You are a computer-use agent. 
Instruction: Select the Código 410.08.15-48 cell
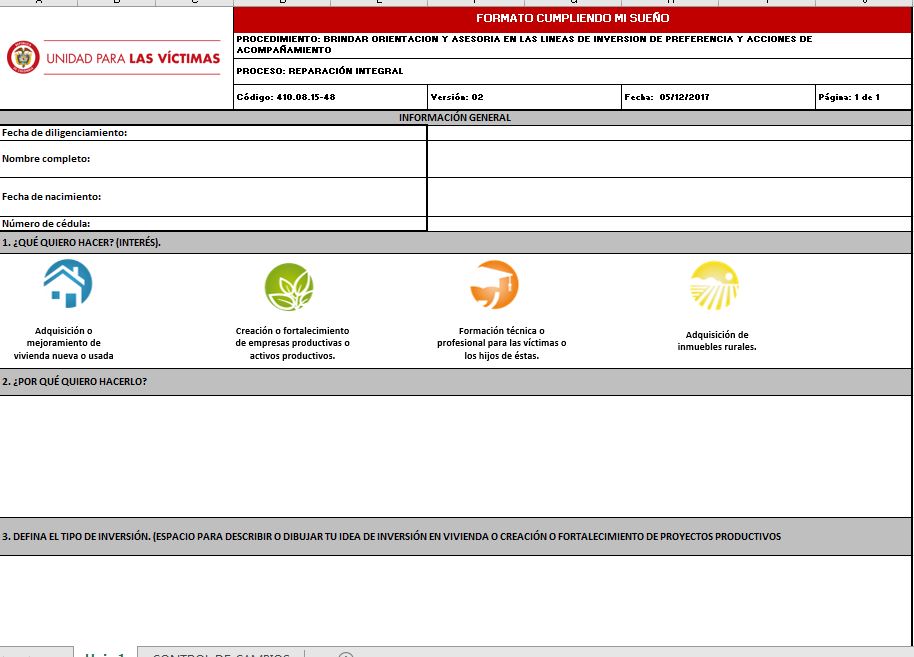pyautogui.click(x=331, y=97)
